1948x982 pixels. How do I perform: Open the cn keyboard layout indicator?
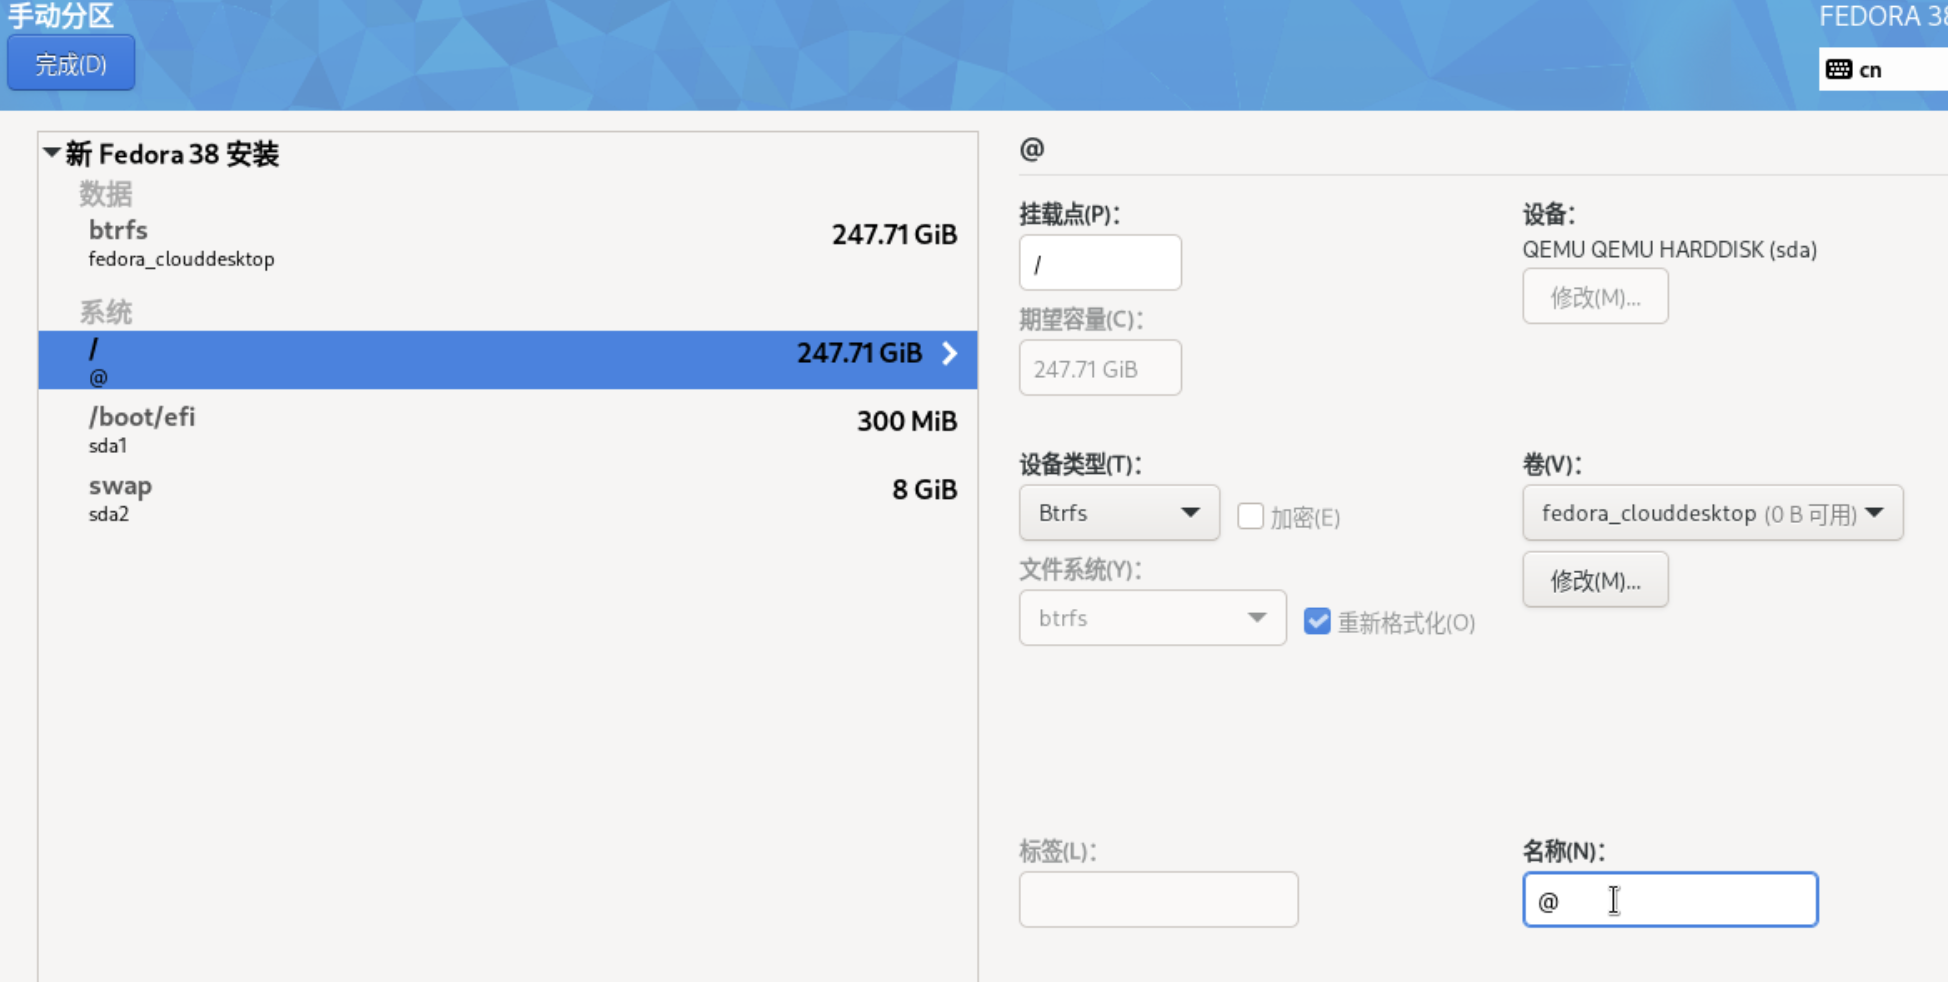click(x=1882, y=69)
